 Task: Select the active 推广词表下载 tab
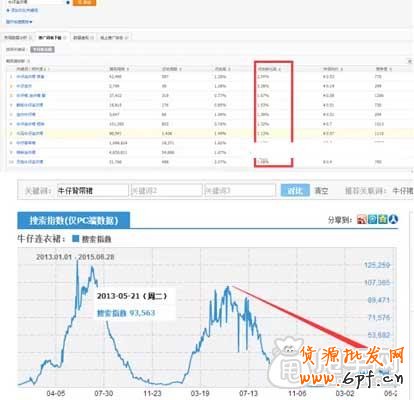click(51, 38)
